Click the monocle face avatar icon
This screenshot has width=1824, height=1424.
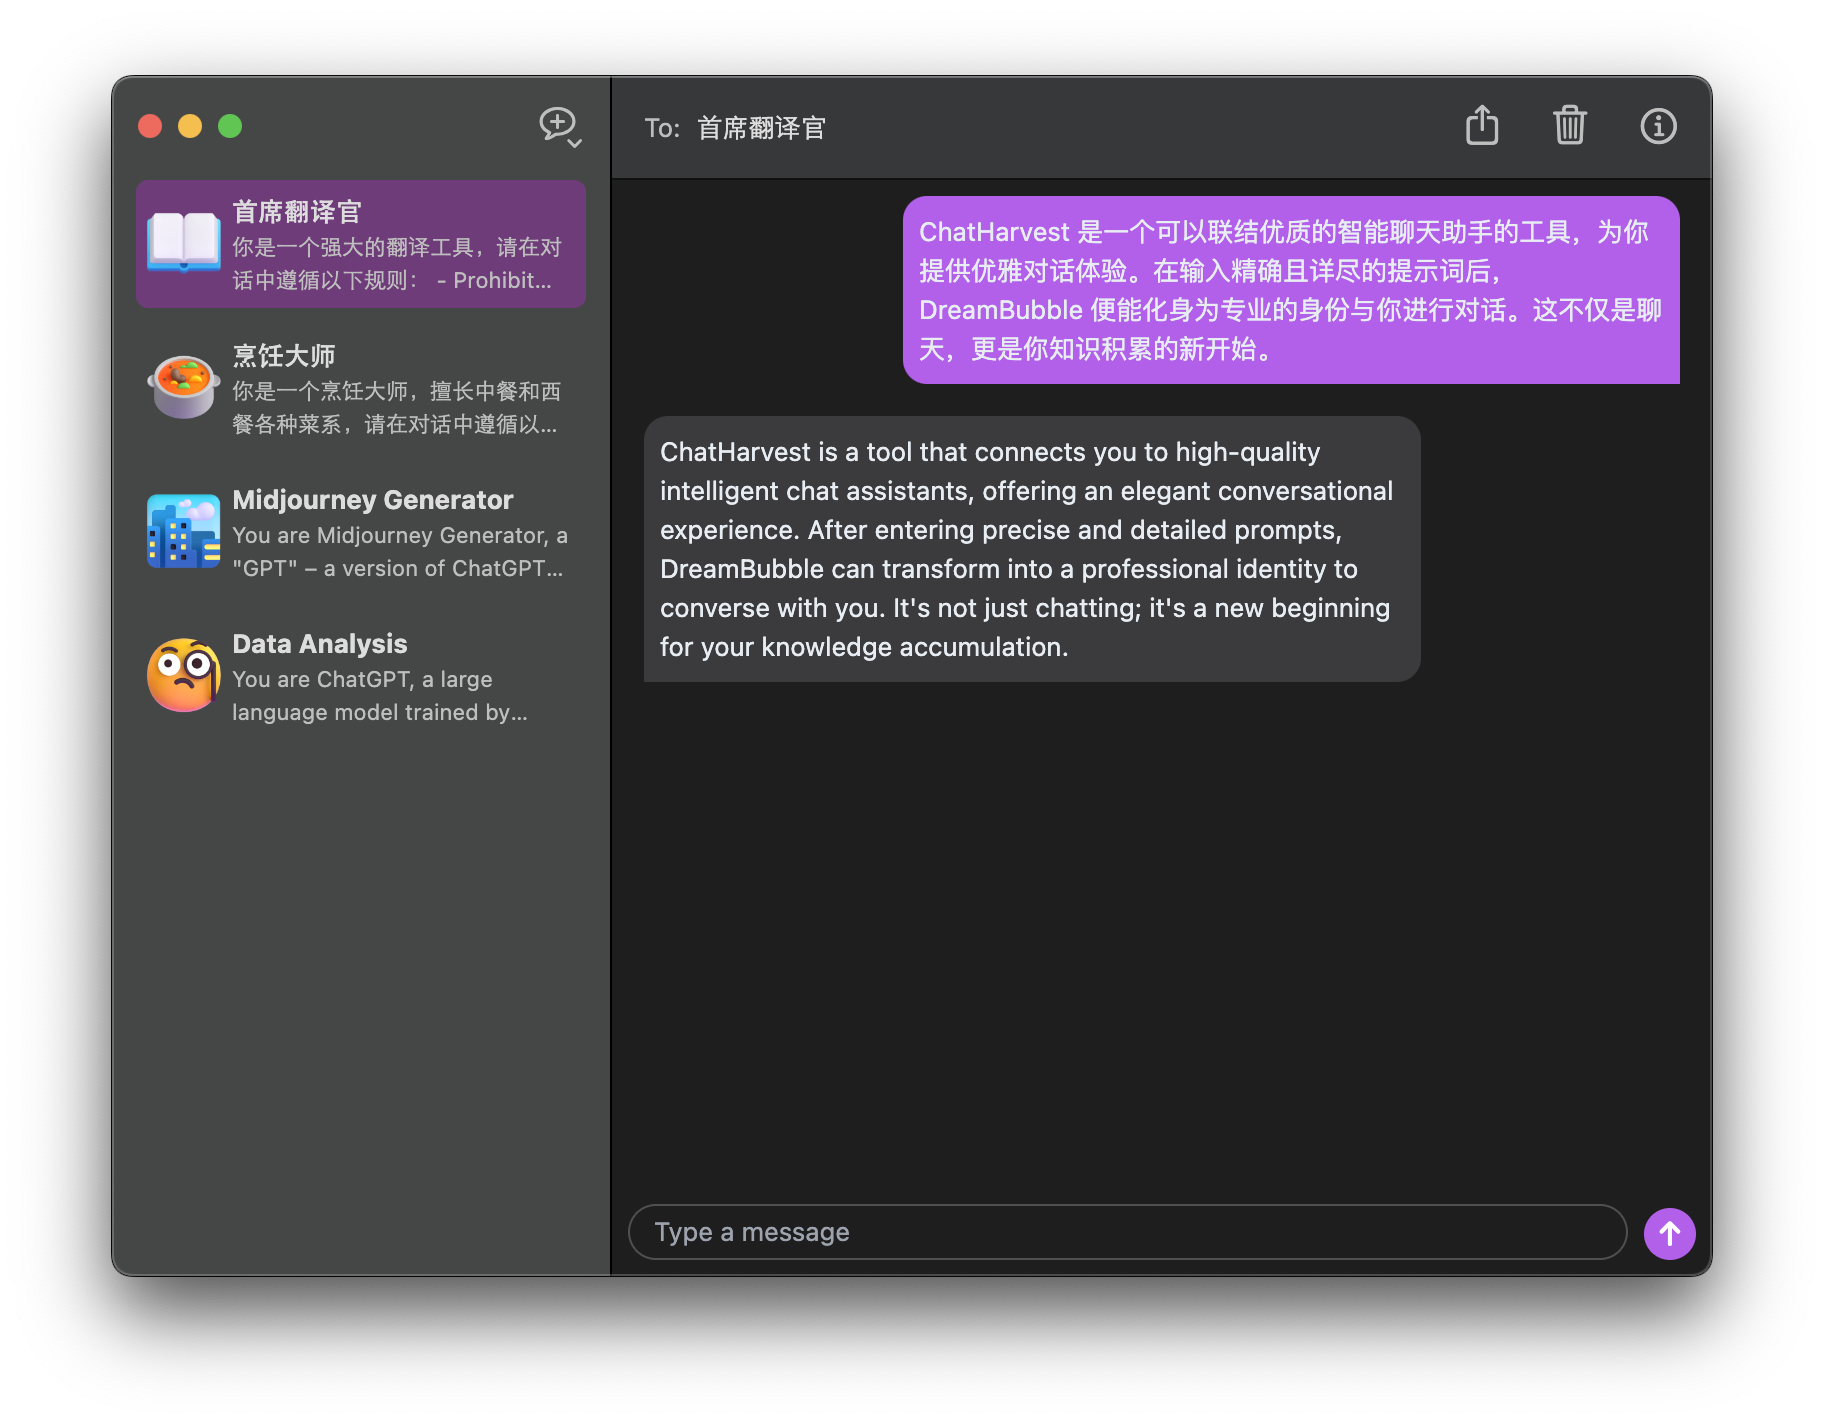point(184,675)
